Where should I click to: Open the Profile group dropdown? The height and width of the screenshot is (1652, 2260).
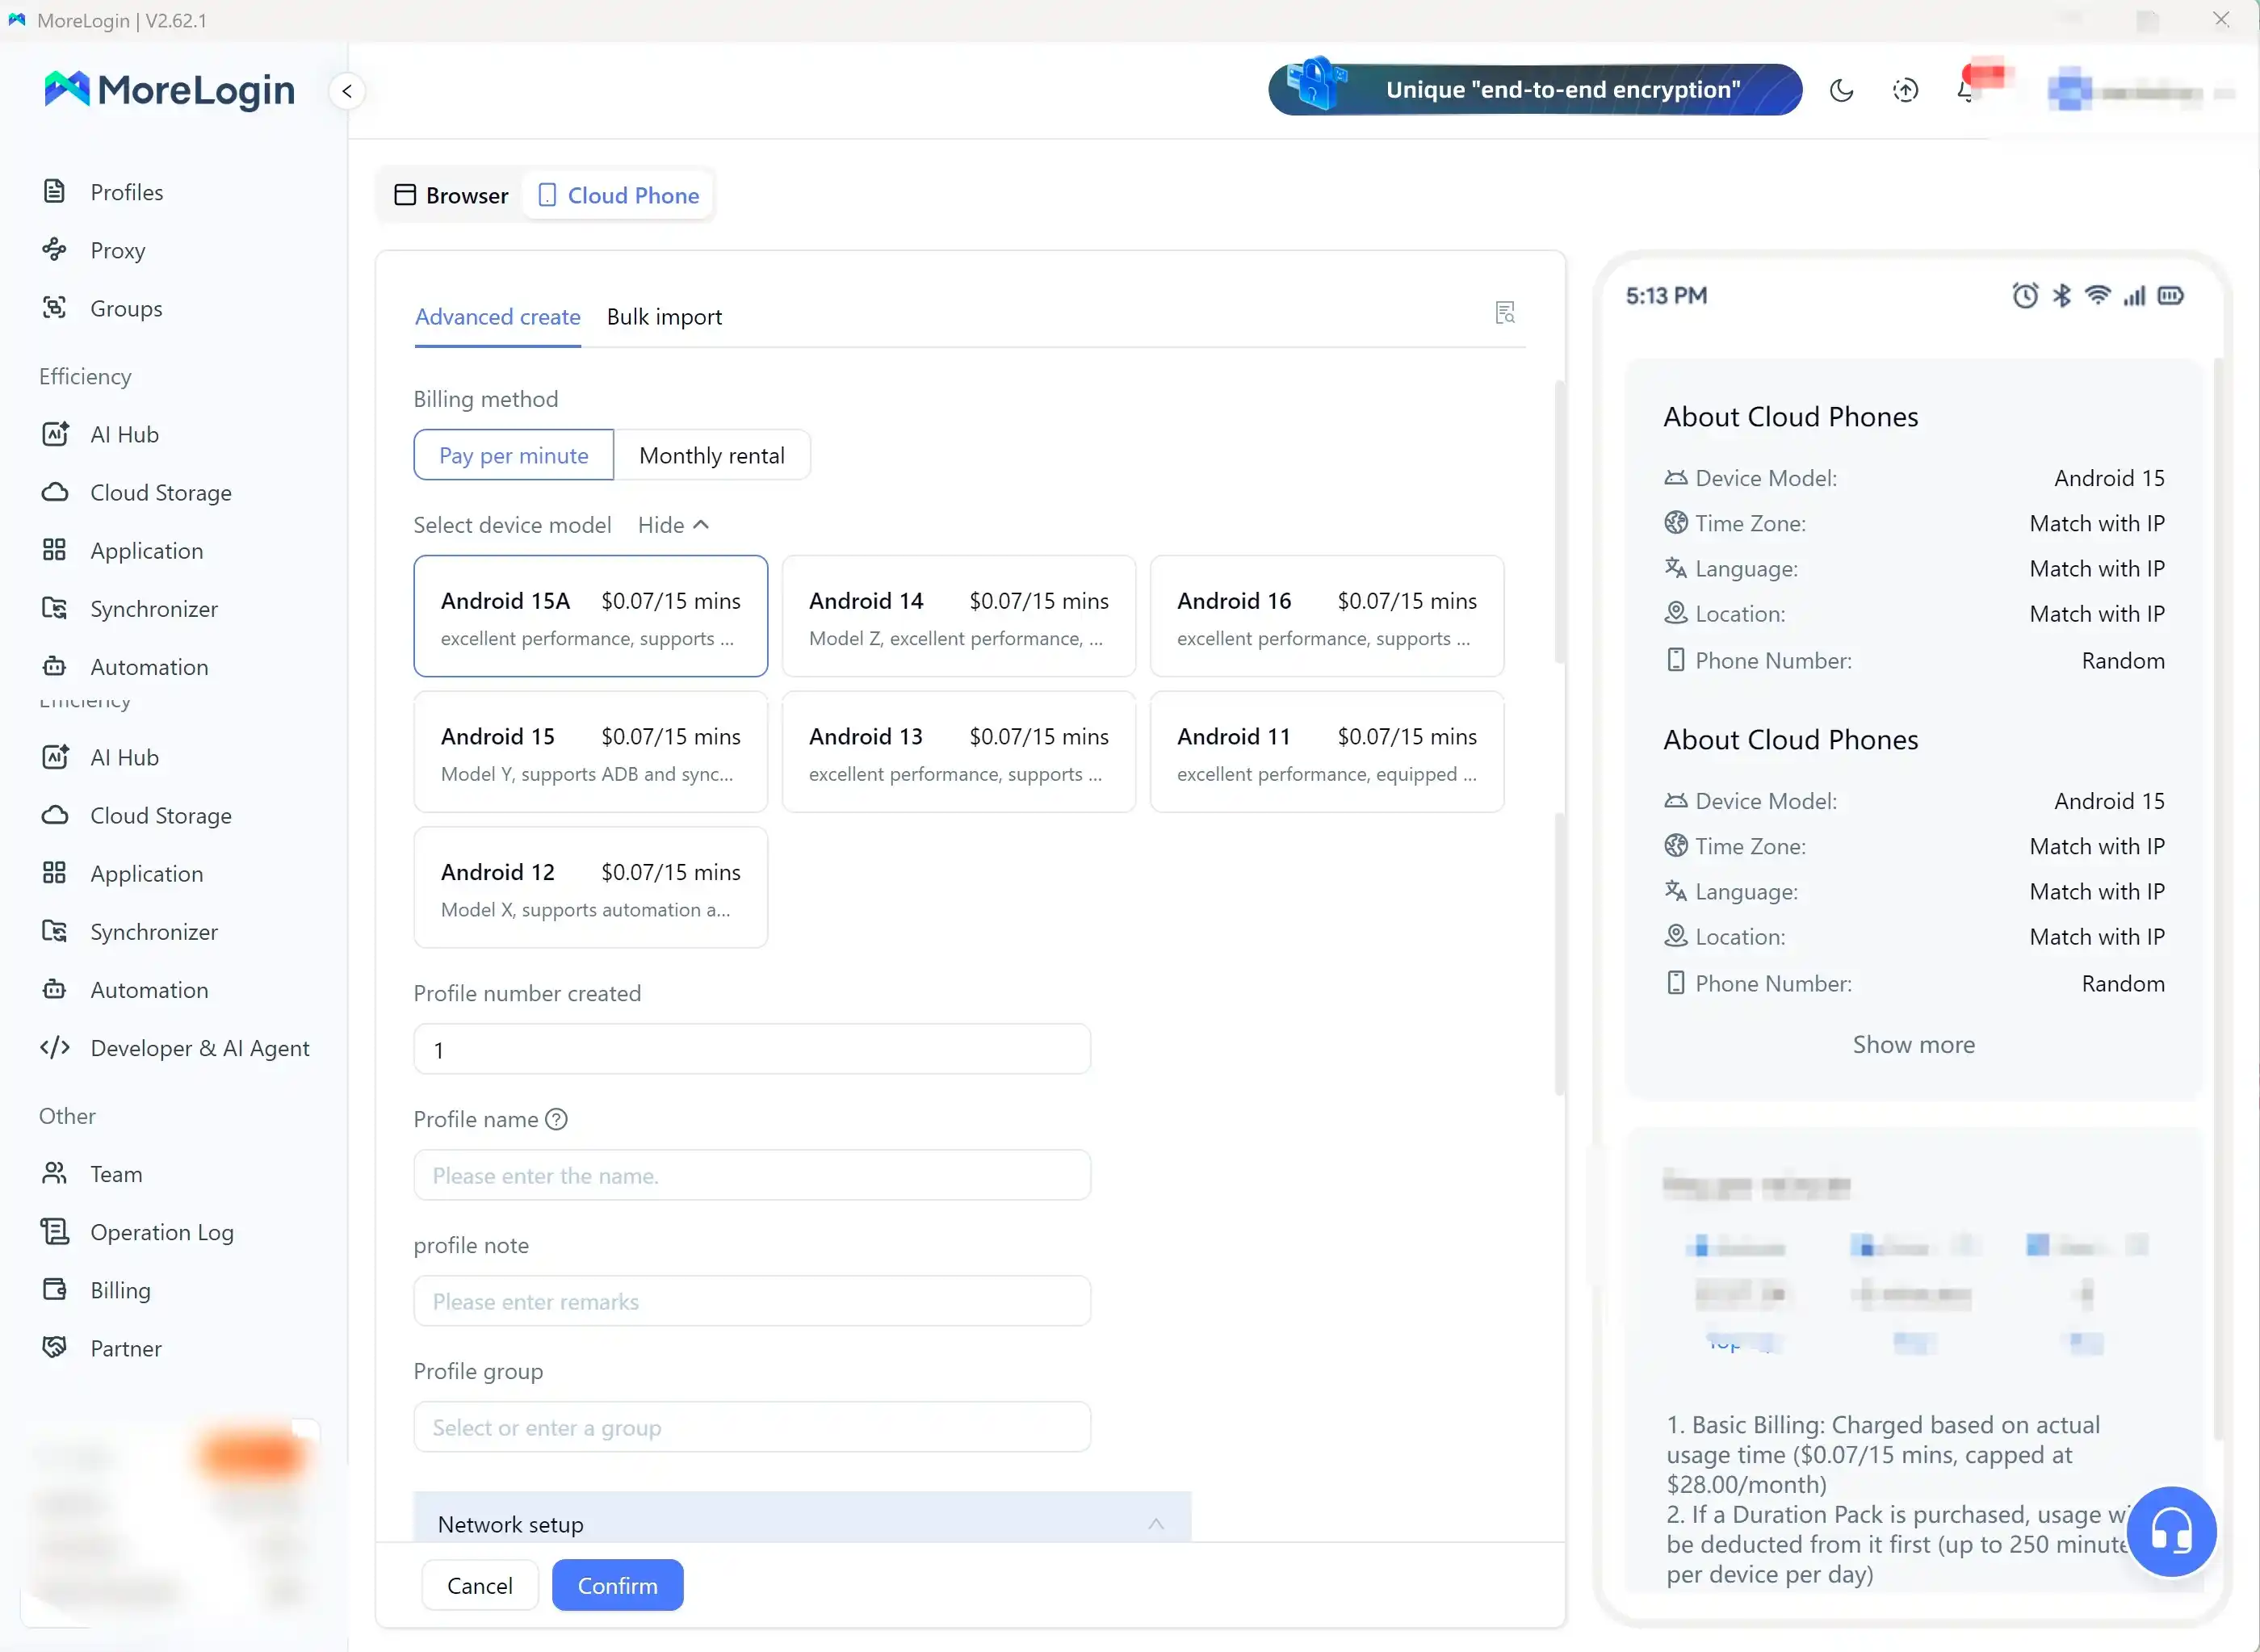coord(752,1427)
